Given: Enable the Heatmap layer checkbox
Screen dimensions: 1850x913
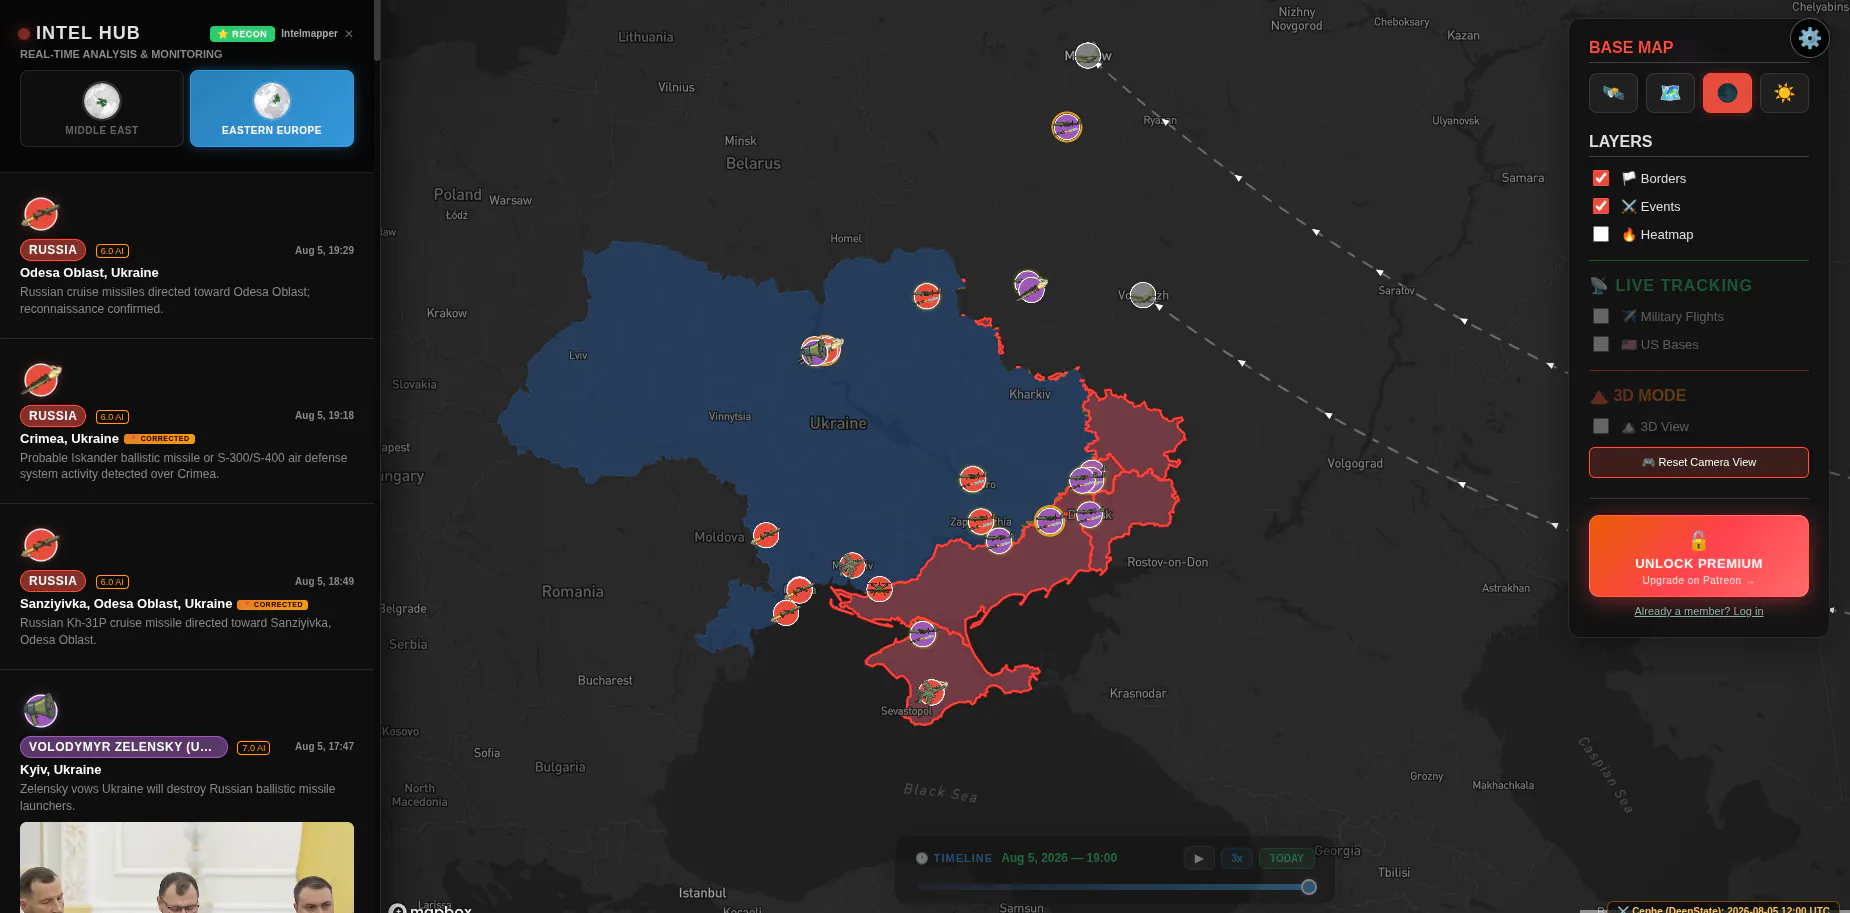Looking at the screenshot, I should click(x=1601, y=234).
